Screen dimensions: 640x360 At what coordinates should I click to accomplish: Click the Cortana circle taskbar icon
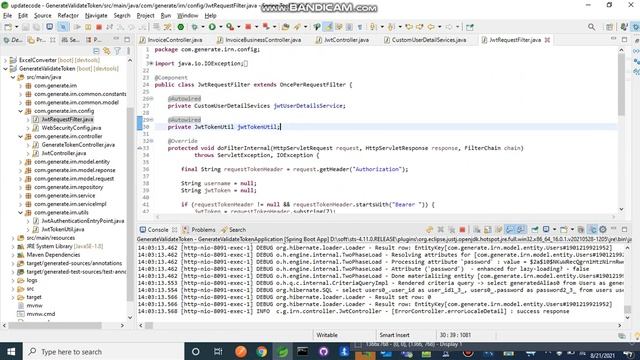coord(196,351)
